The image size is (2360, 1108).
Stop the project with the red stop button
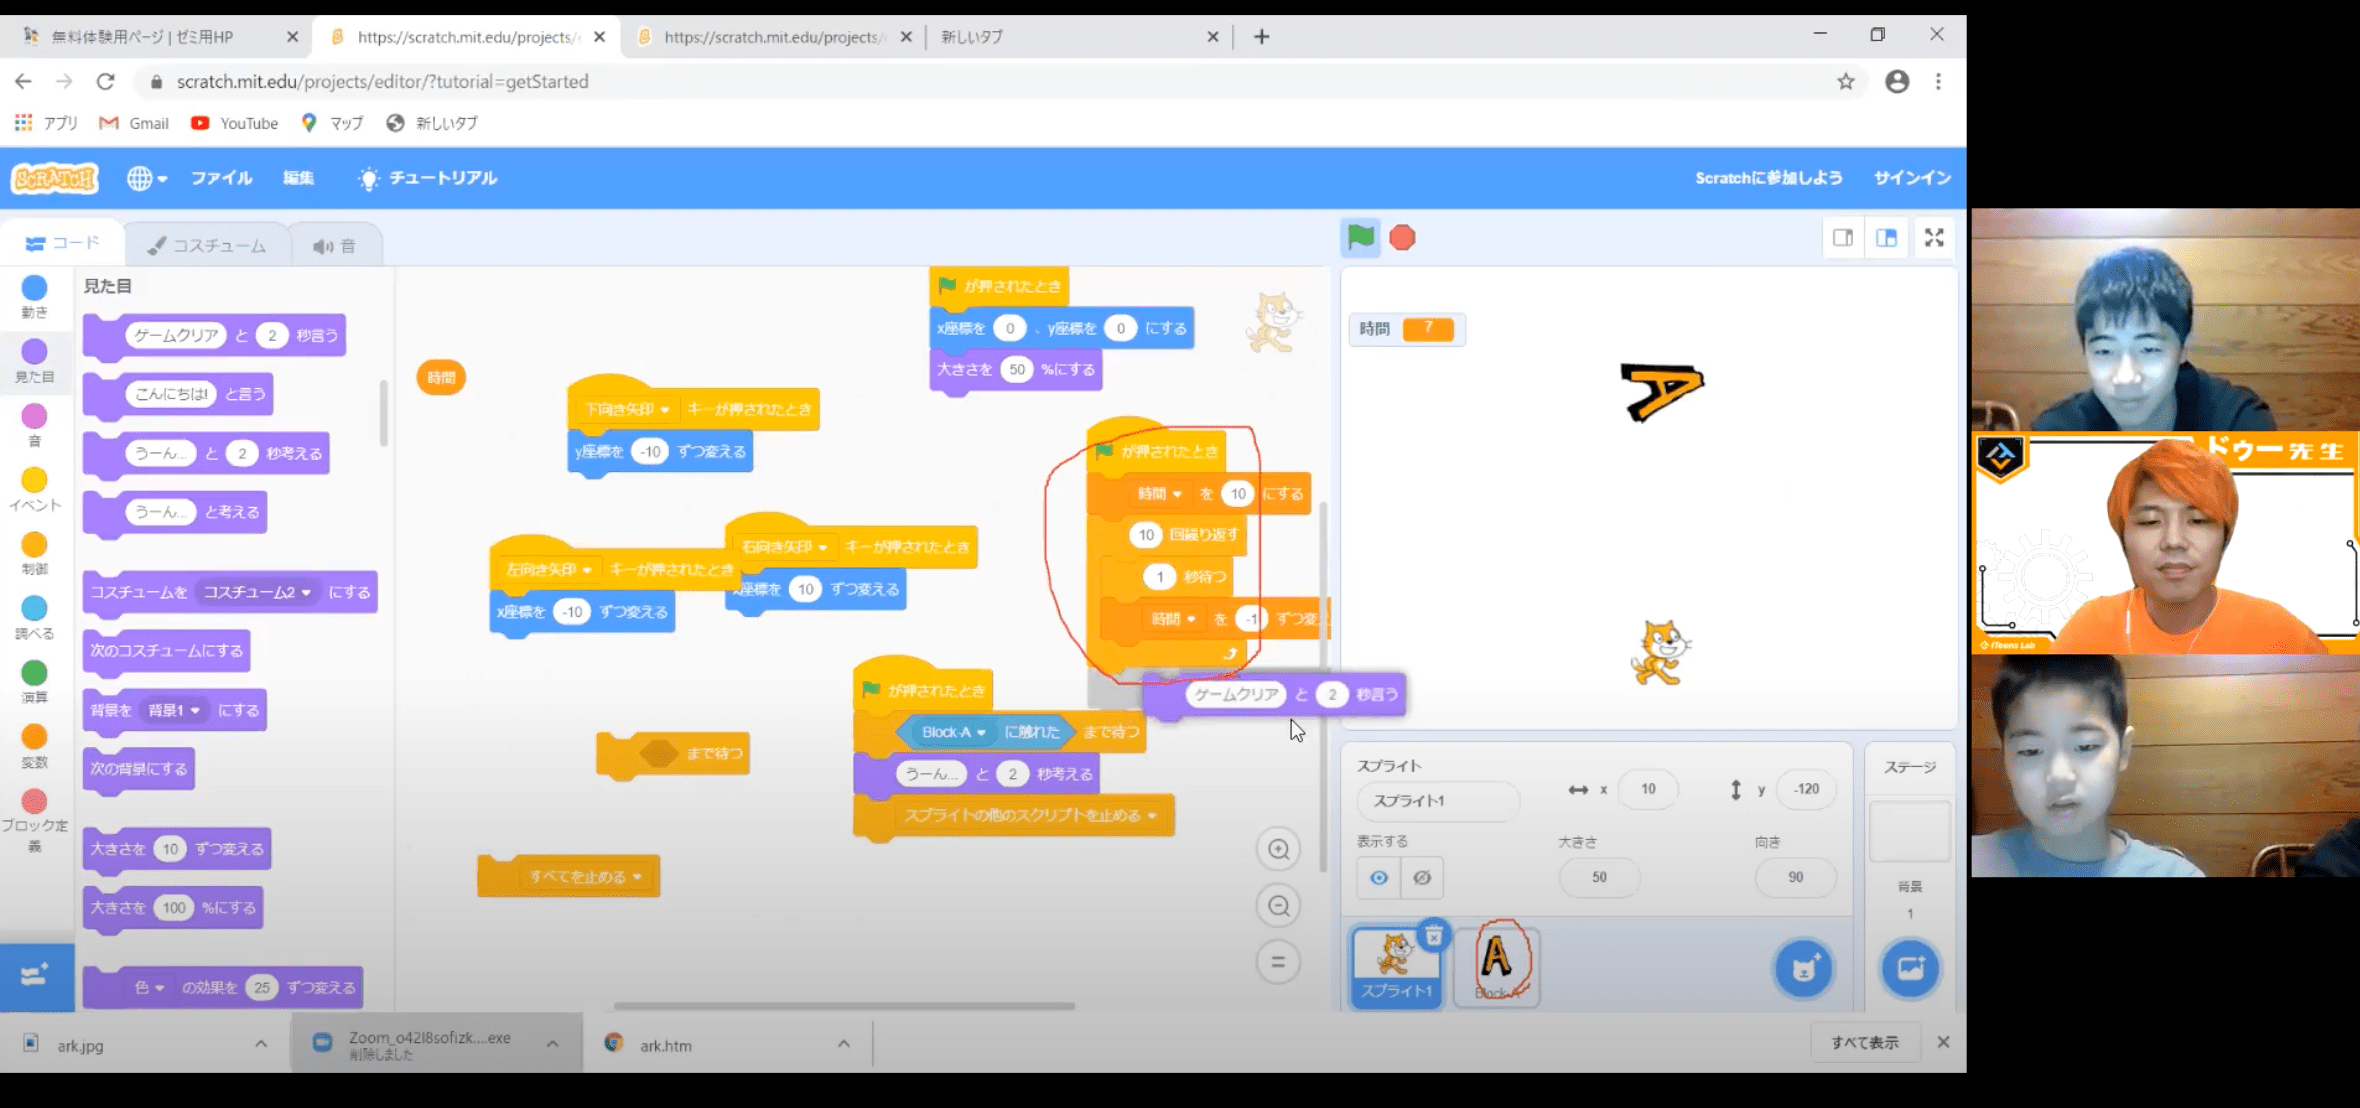pos(1402,237)
